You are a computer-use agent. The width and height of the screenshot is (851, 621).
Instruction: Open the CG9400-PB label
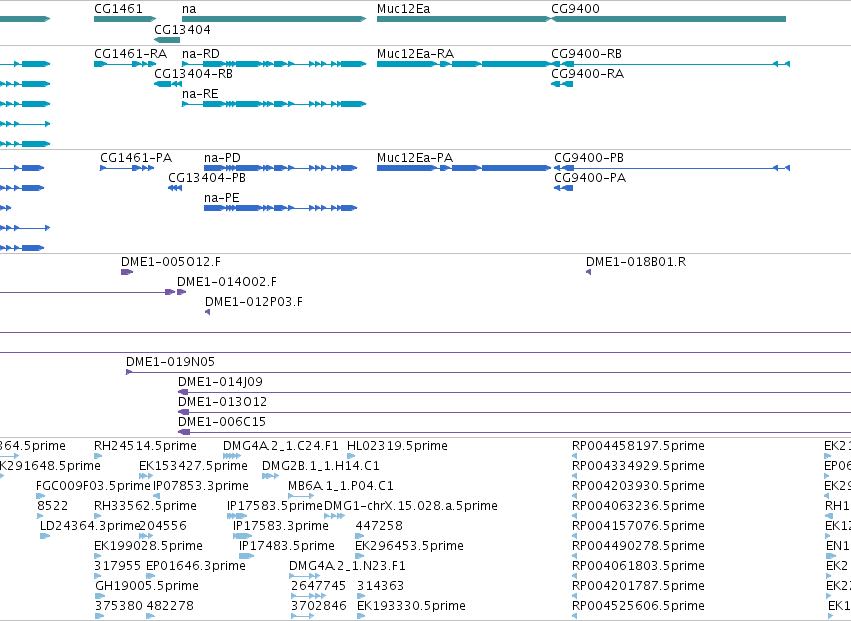(x=589, y=158)
